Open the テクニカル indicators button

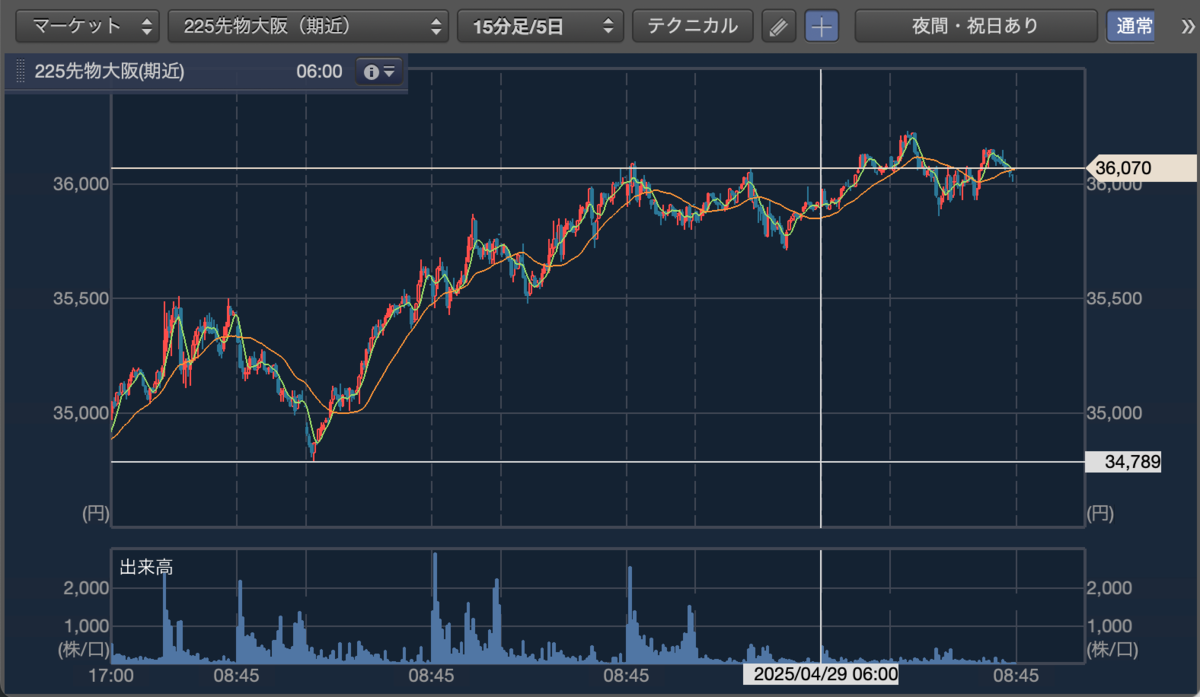(692, 26)
